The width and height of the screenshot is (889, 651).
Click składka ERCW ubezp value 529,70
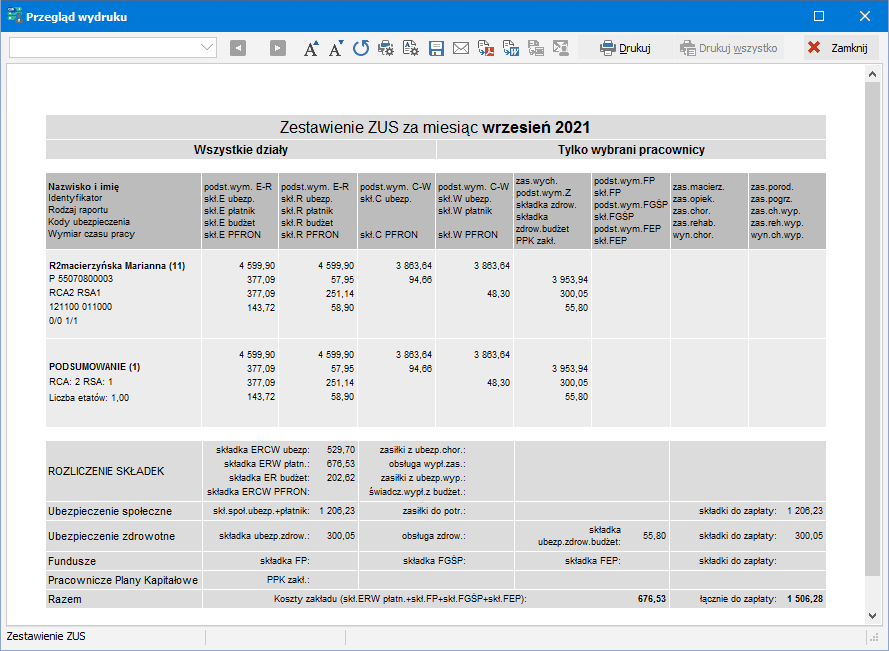click(341, 450)
